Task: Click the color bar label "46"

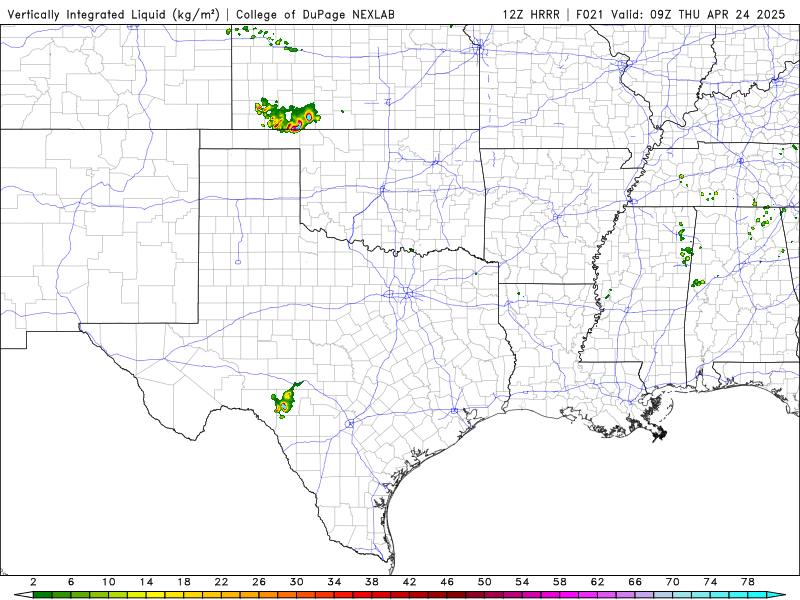Action: pyautogui.click(x=447, y=582)
